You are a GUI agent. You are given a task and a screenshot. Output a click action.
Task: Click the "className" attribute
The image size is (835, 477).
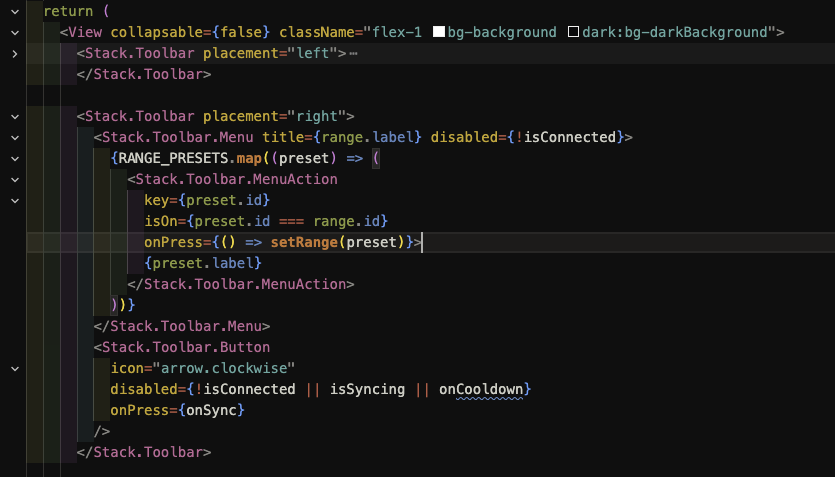(x=317, y=32)
